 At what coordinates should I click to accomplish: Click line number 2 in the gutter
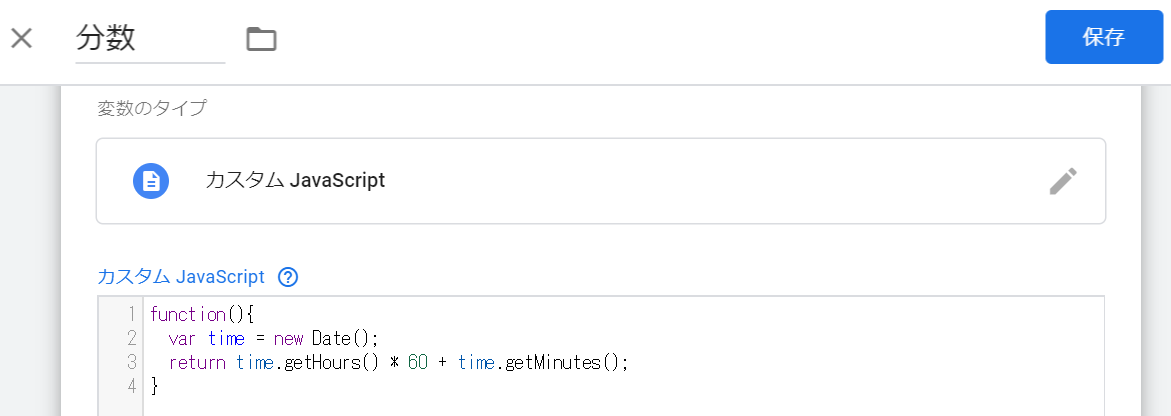click(131, 338)
